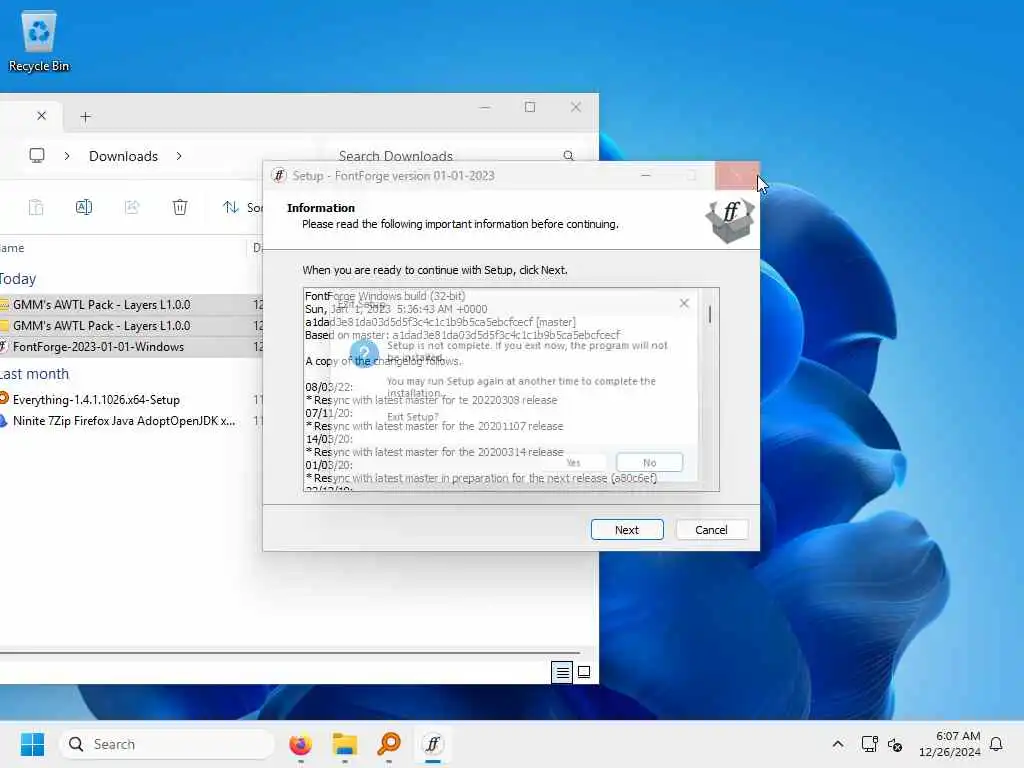Click Yes in the Exit Setup dialog

point(573,462)
